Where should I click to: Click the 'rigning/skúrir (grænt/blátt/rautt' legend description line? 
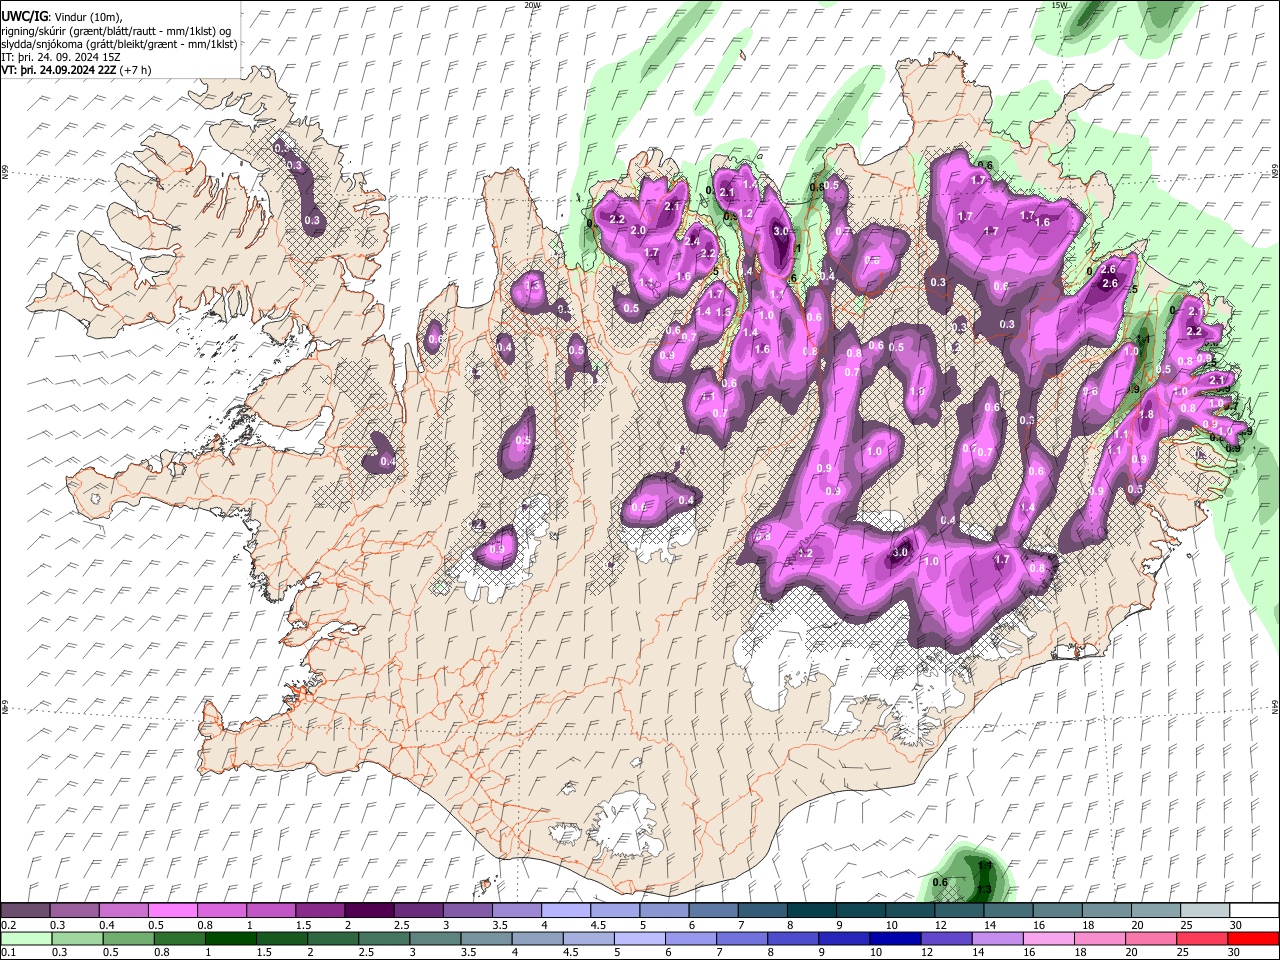pos(118,30)
